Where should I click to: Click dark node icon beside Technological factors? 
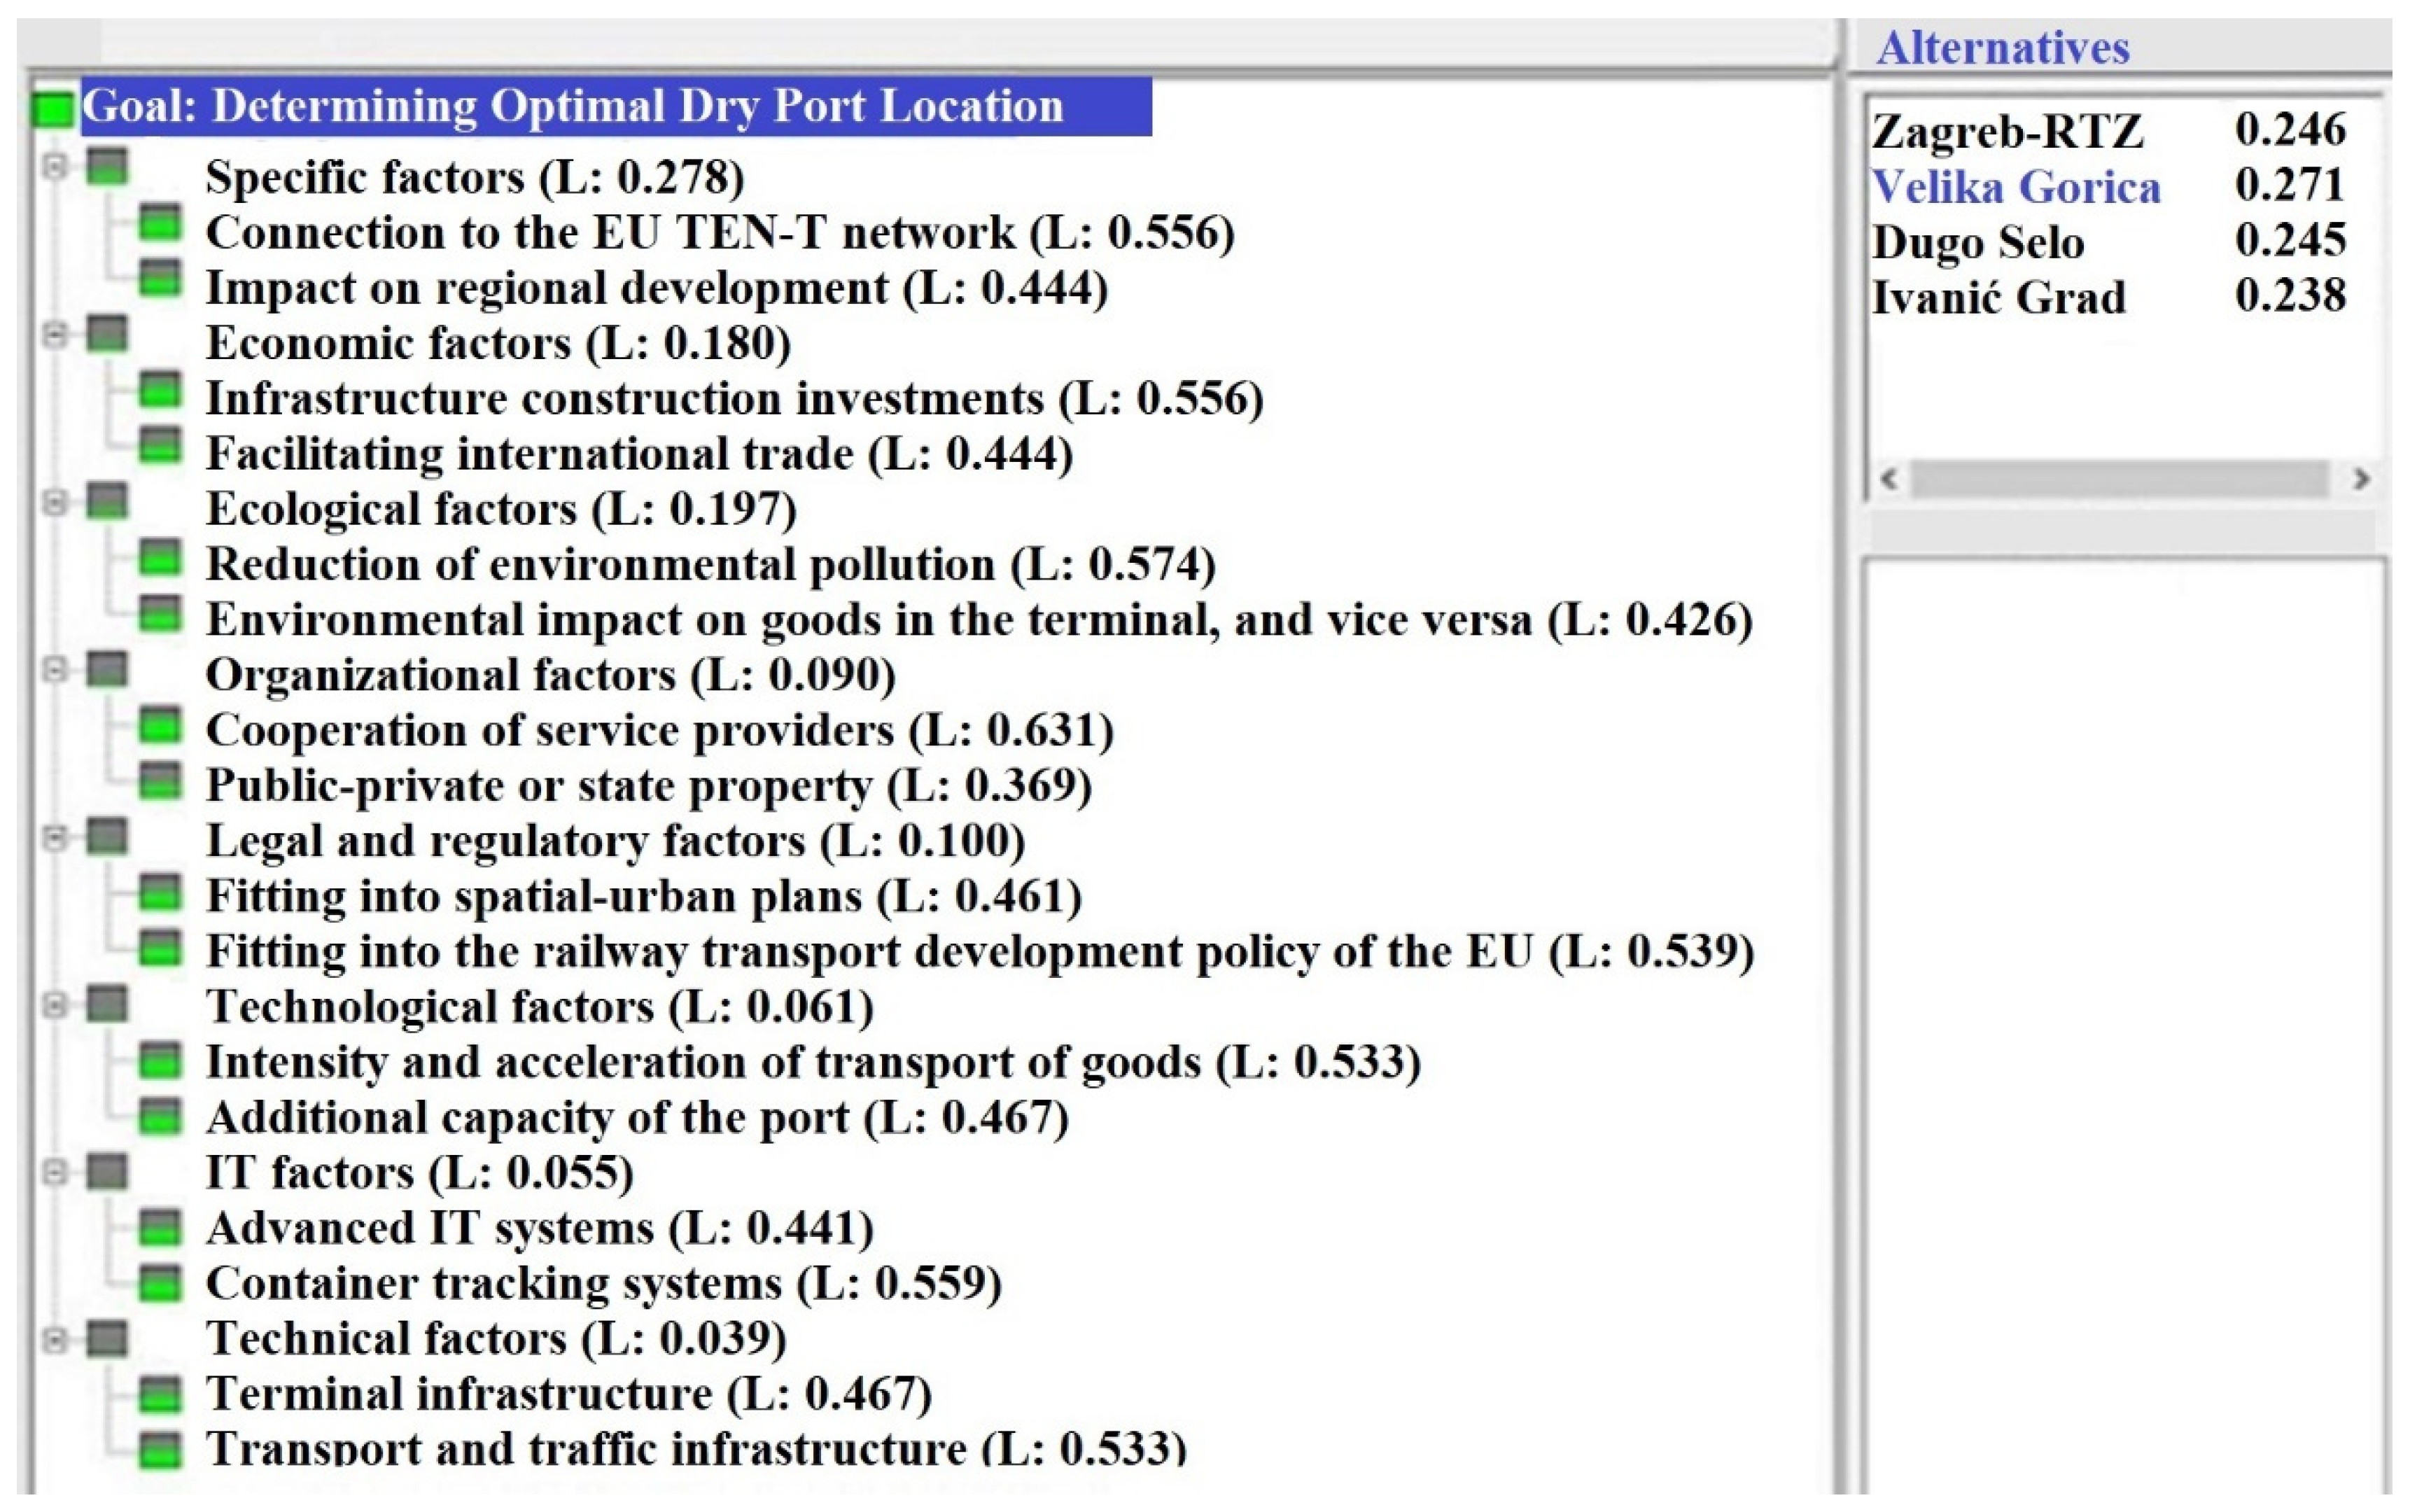coord(107,1004)
